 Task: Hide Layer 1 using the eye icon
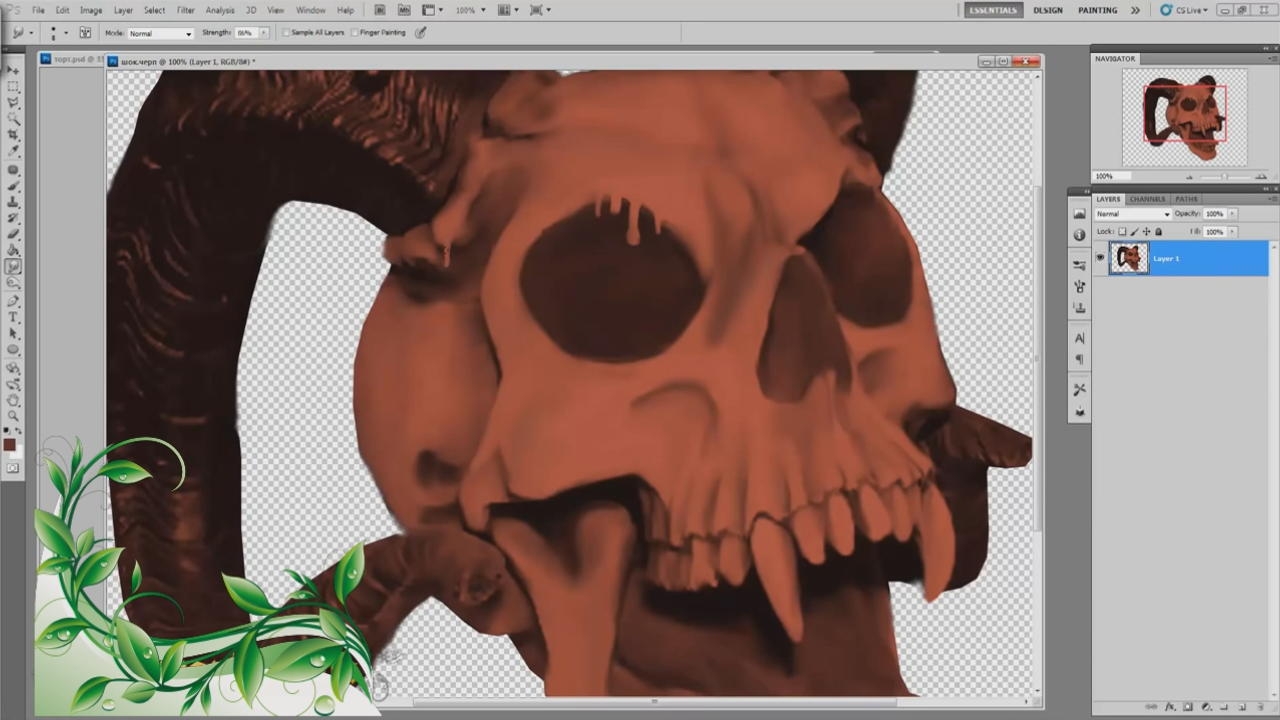point(1100,258)
